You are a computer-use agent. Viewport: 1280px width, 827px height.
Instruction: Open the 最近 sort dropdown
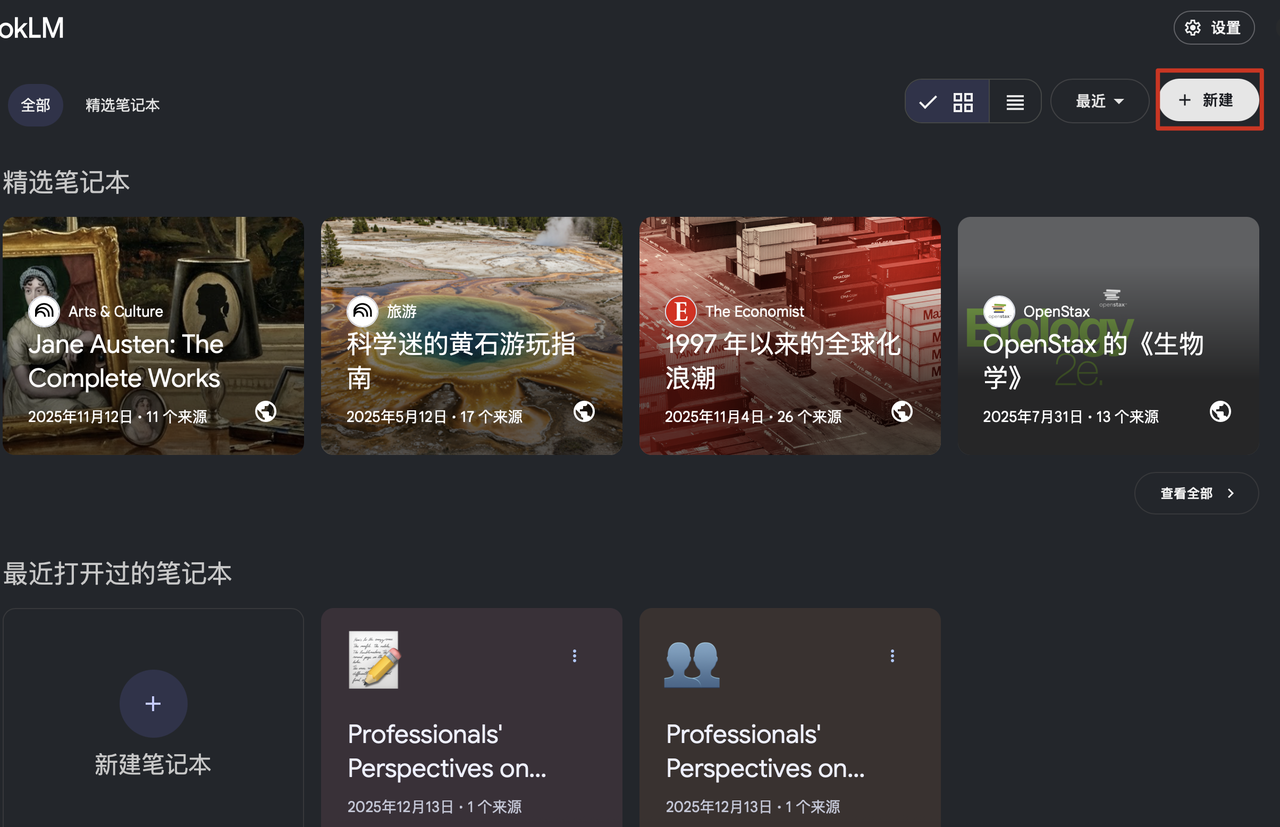[x=1099, y=101]
